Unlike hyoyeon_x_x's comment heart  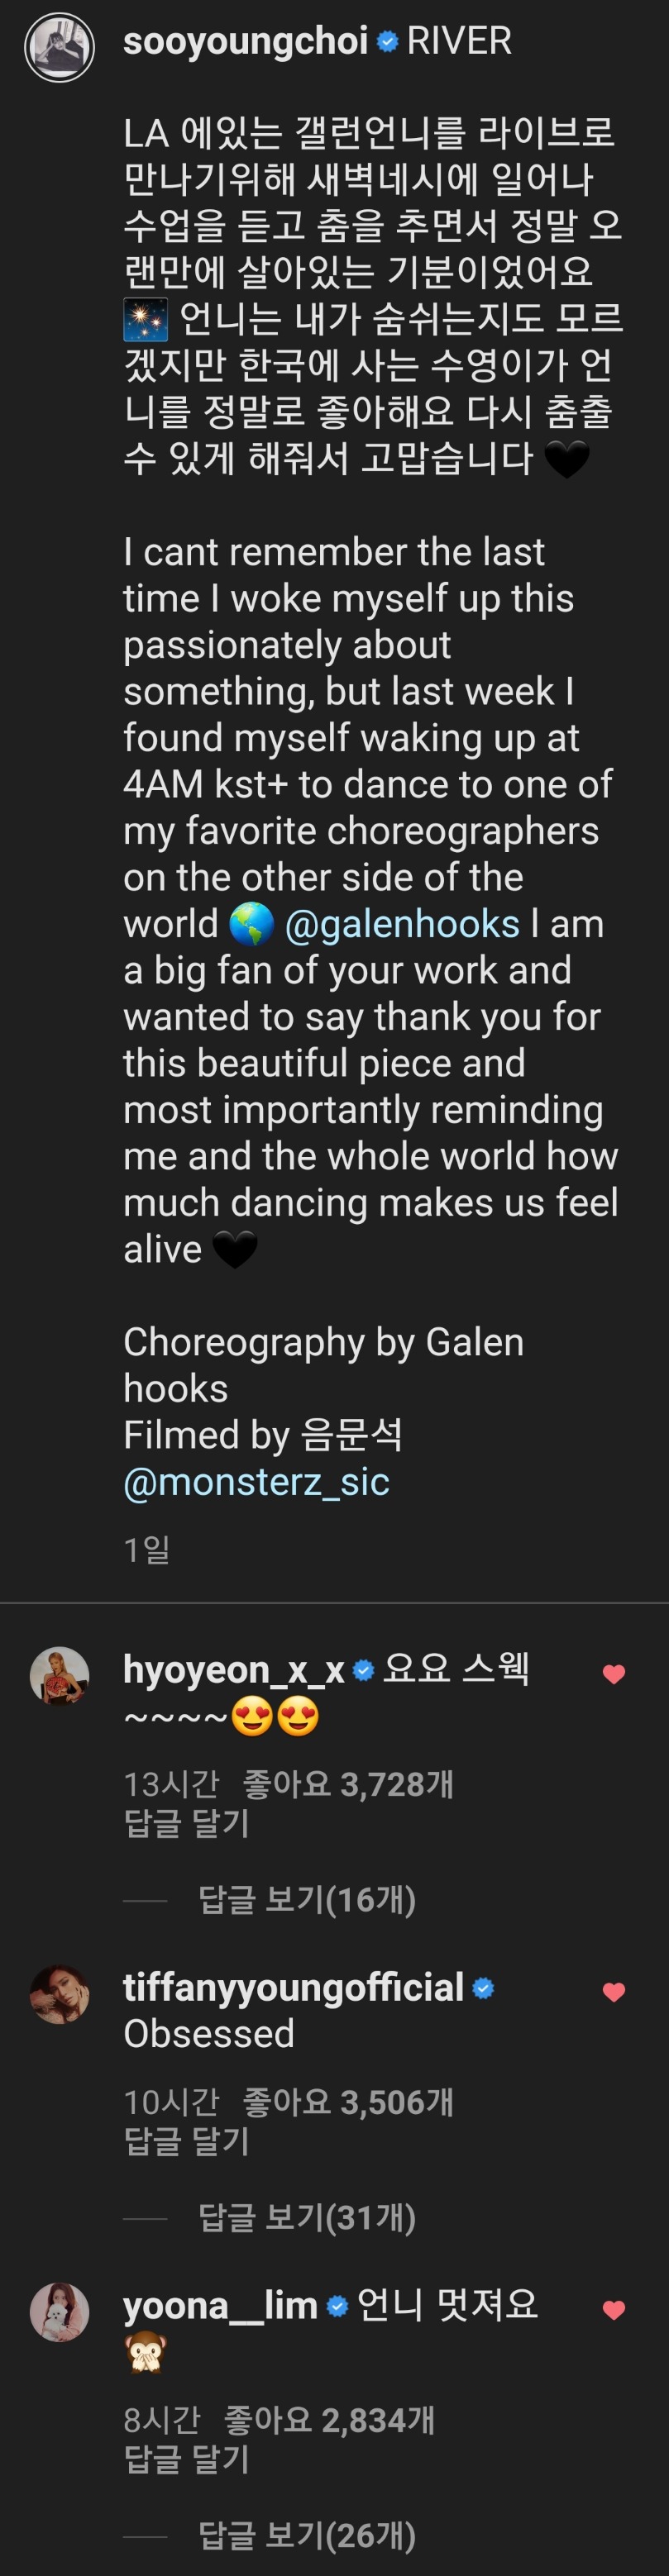[x=614, y=1674]
